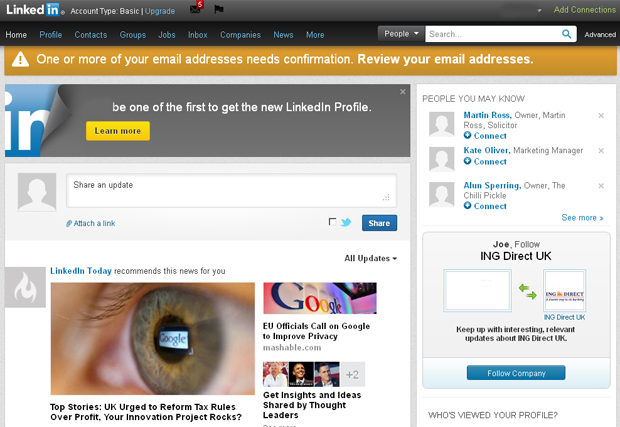Click the LinkedIn logo
620x427 pixels.
click(x=34, y=9)
